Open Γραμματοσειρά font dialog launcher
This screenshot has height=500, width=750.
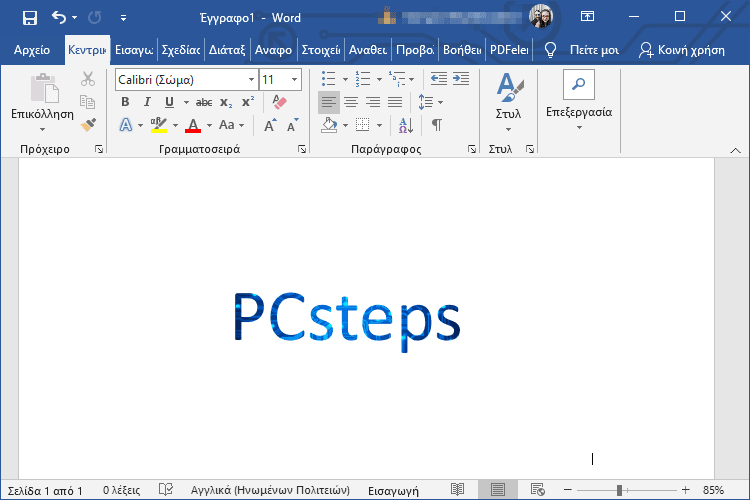click(302, 149)
